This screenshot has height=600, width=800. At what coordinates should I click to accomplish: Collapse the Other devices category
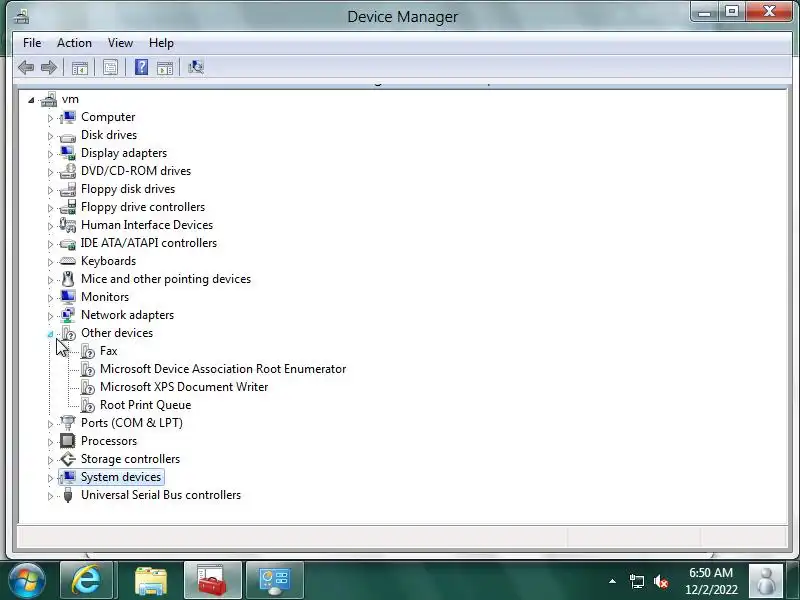click(x=50, y=334)
